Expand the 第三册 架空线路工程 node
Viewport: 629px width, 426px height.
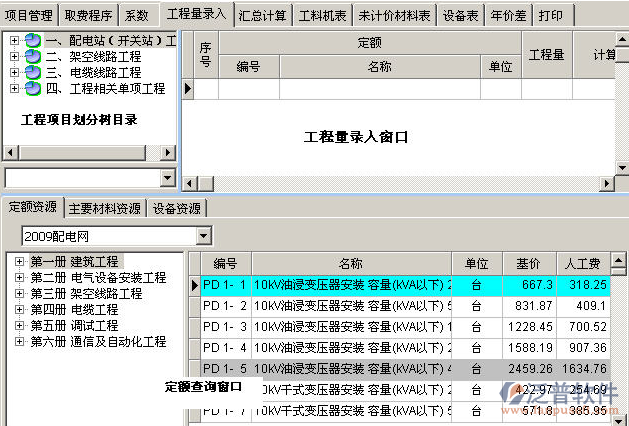point(20,294)
